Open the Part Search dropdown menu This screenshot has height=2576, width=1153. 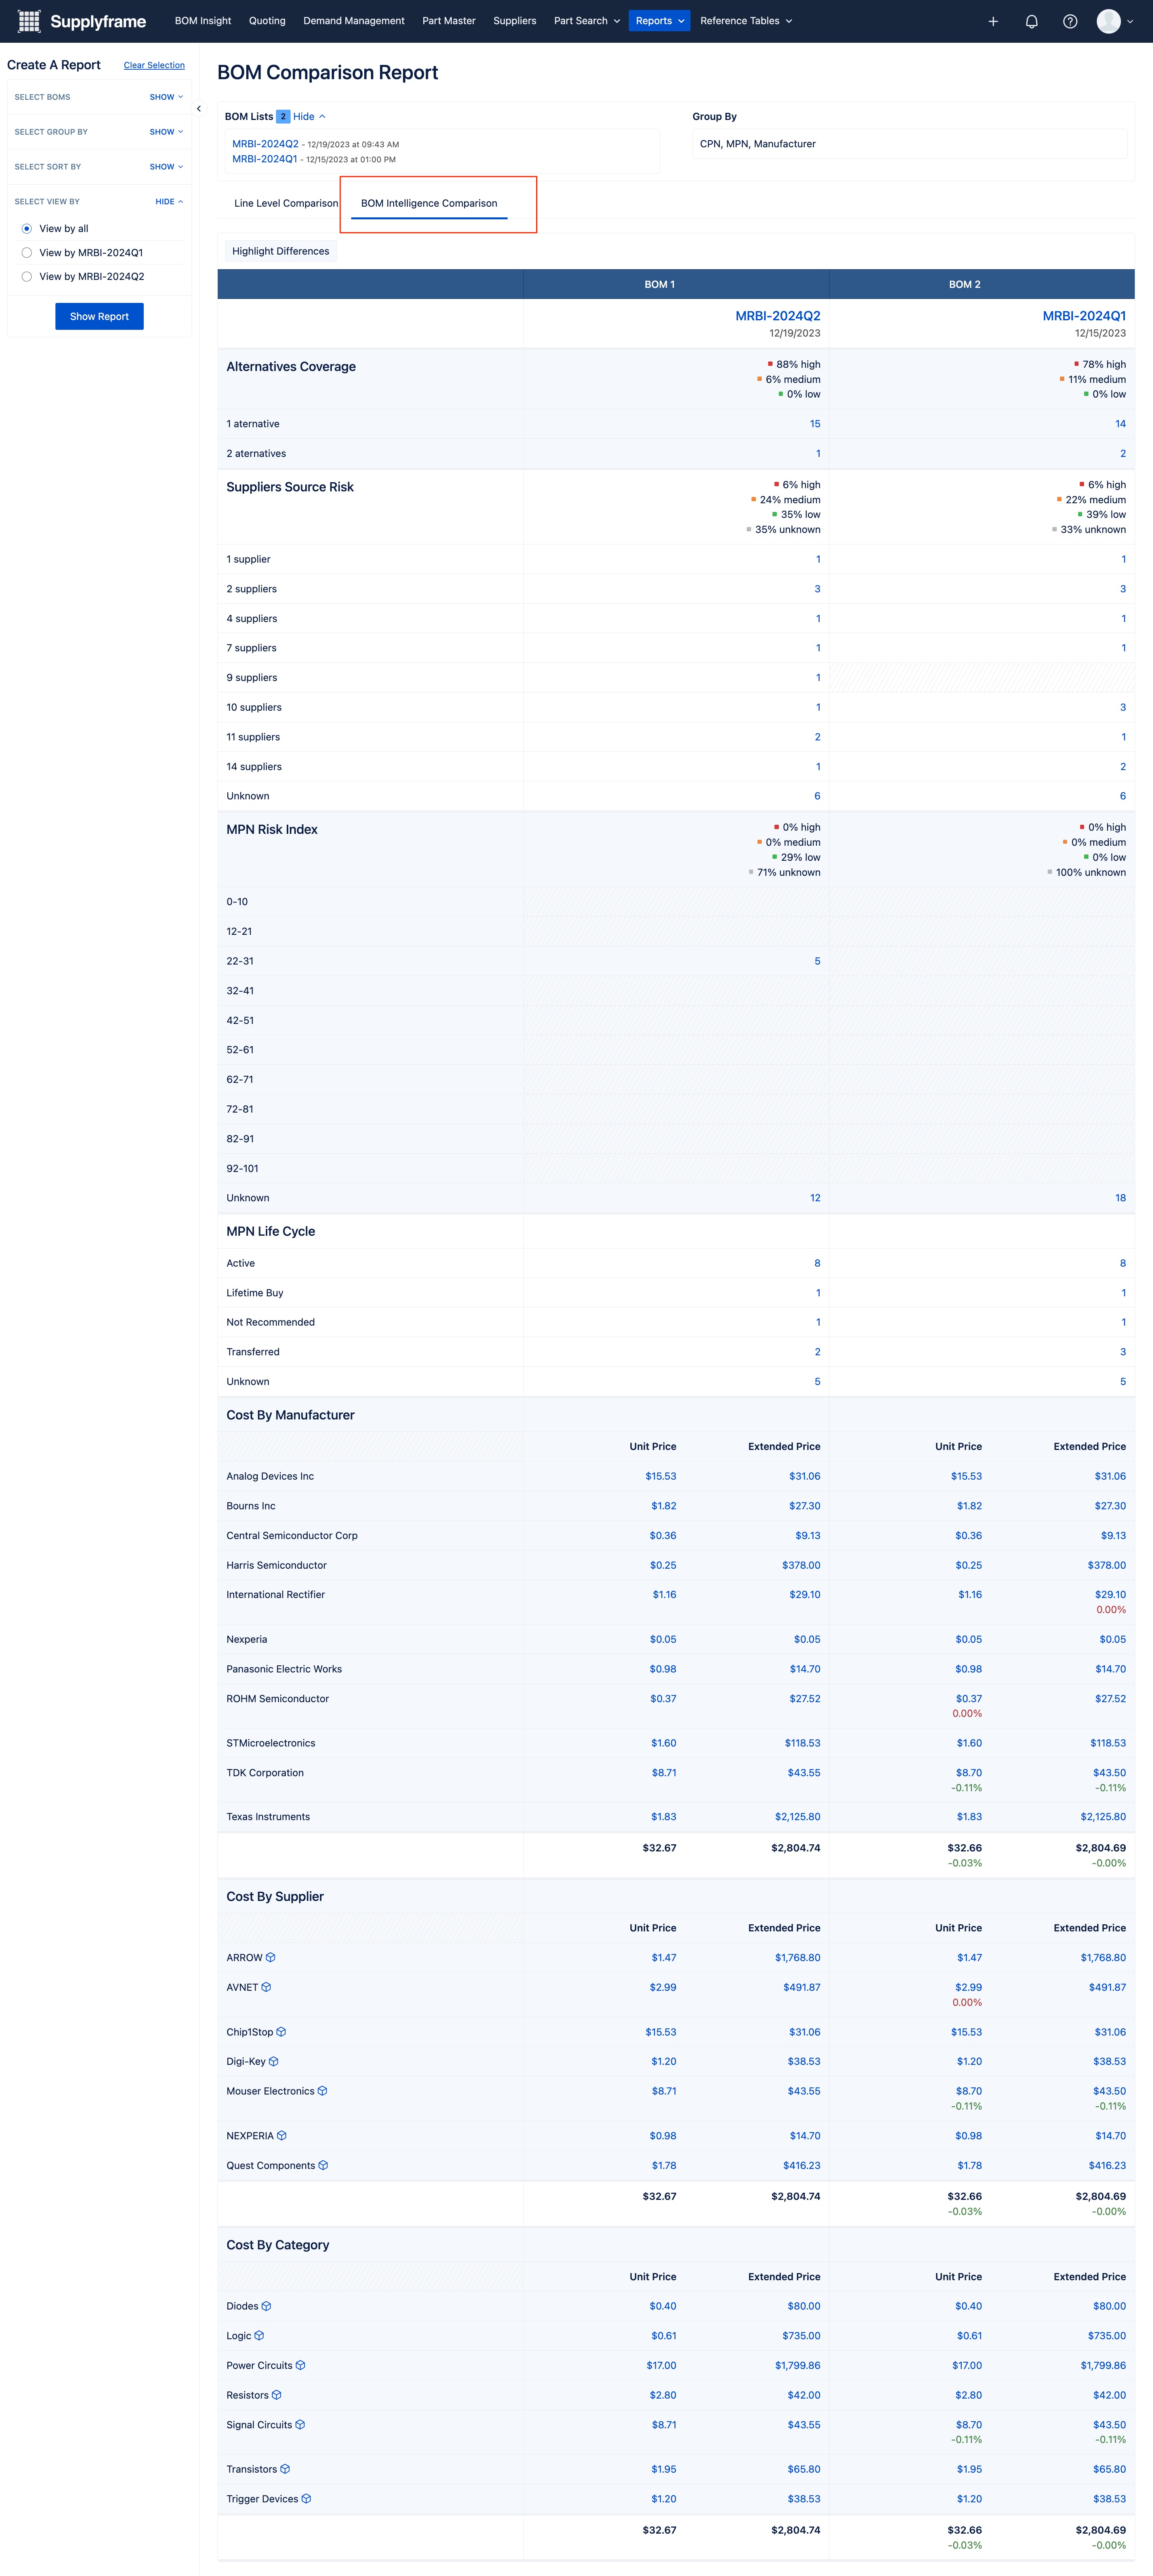pos(587,21)
